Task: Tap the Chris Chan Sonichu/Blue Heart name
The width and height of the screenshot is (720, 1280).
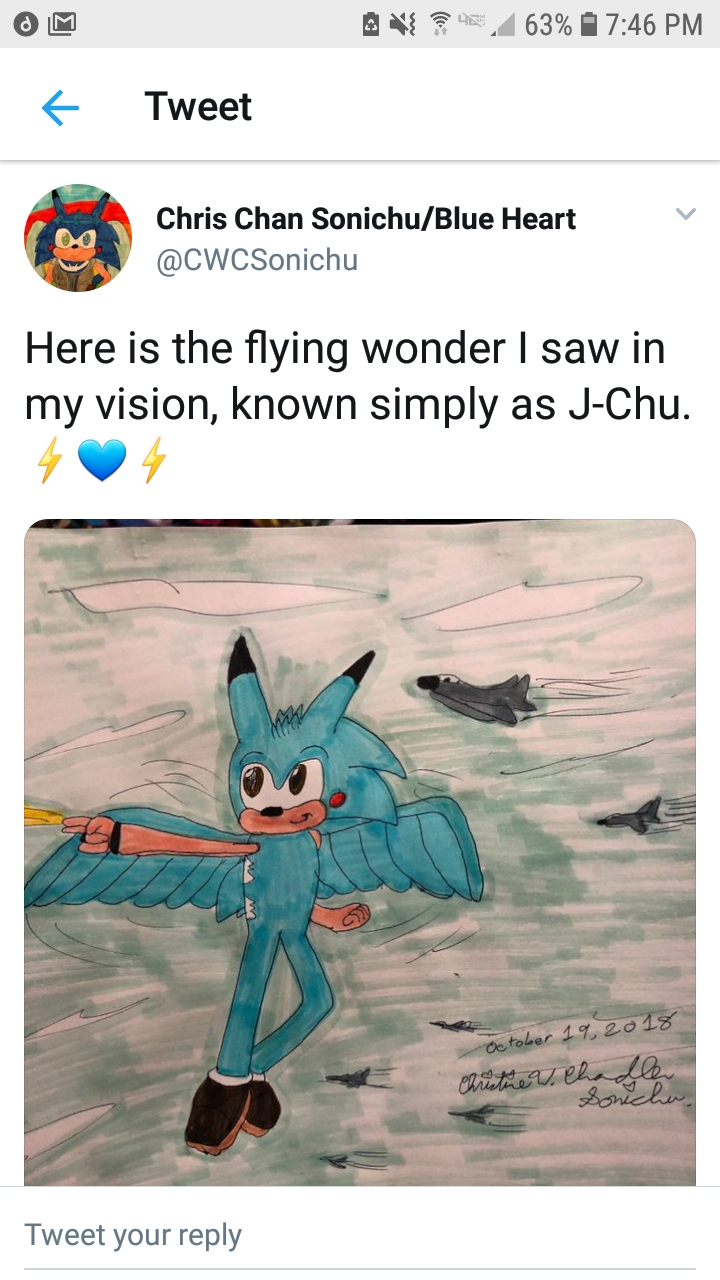Action: tap(366, 219)
